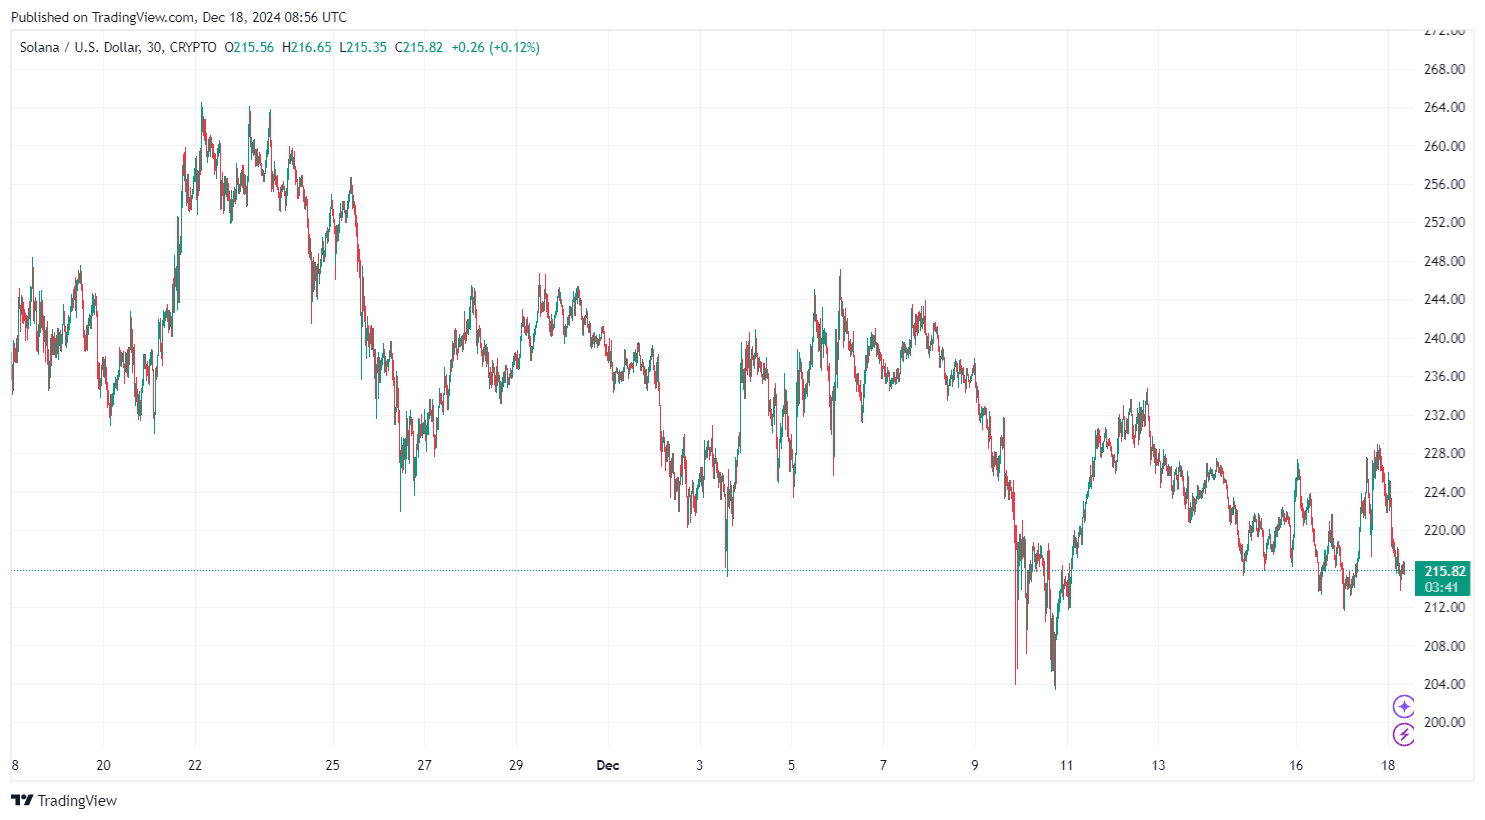Click the date 18 on the time axis
This screenshot has height=820, width=1485.
(1388, 765)
